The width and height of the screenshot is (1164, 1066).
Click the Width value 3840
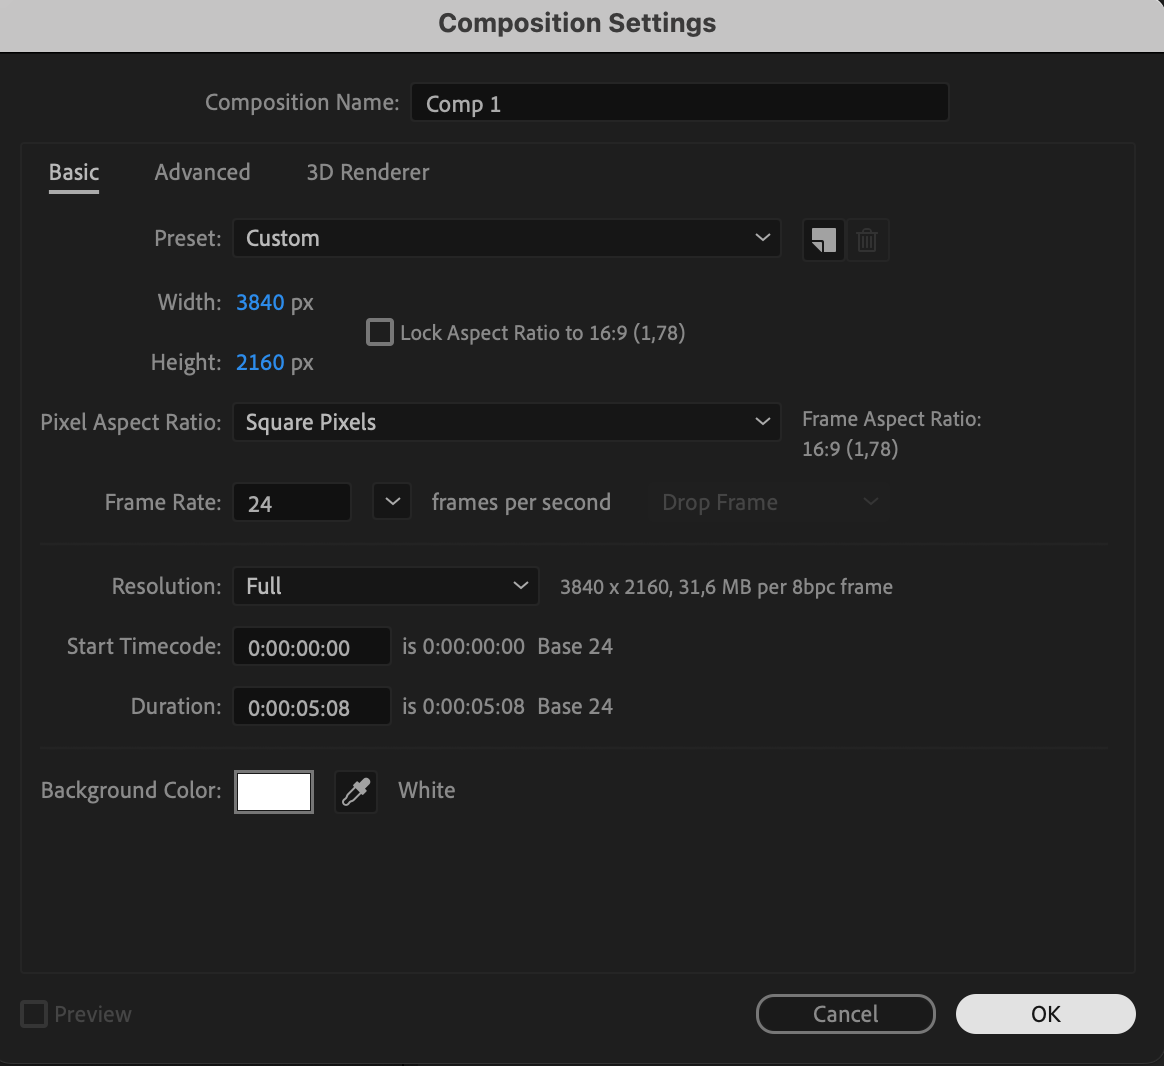click(260, 302)
